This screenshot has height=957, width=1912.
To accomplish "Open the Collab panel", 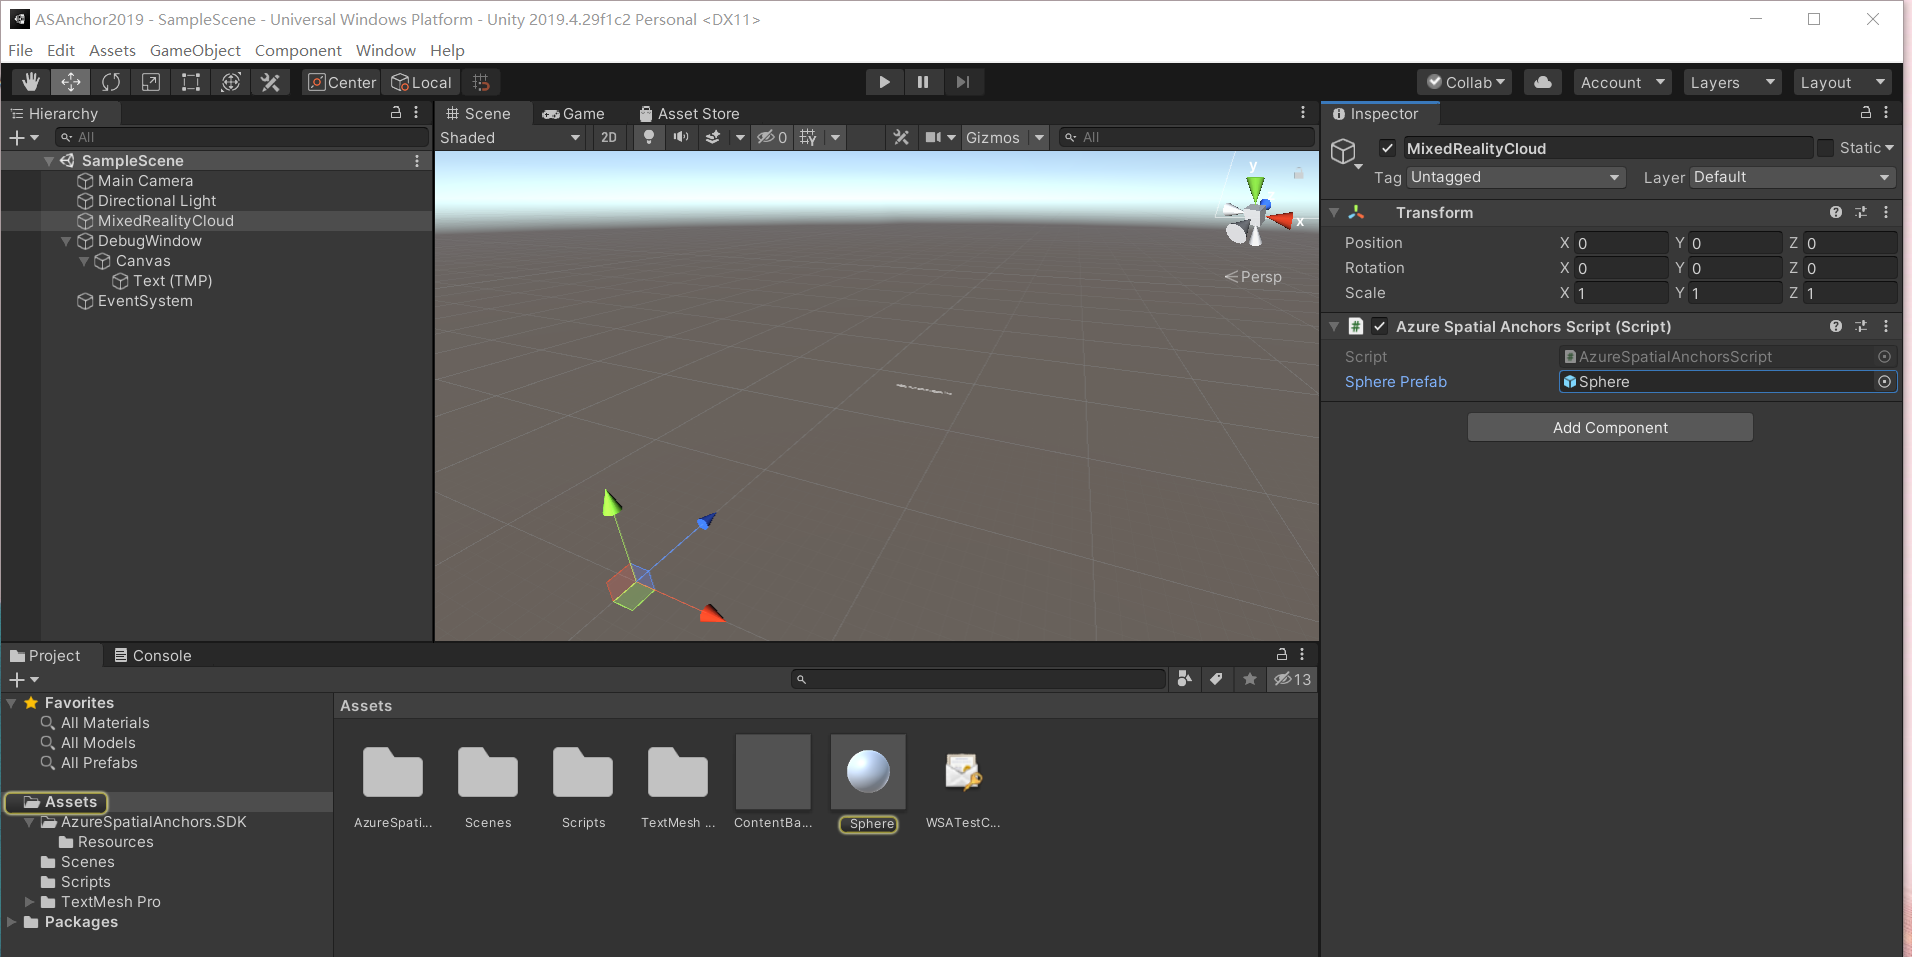I will pos(1464,82).
